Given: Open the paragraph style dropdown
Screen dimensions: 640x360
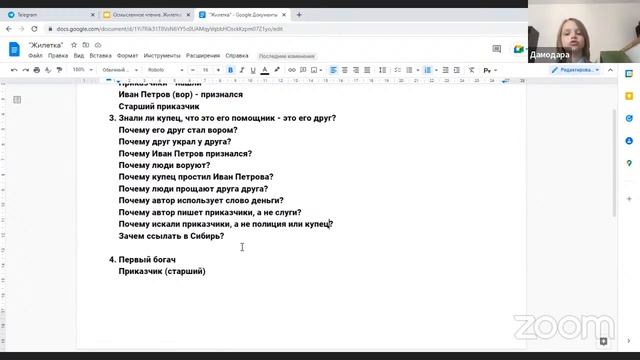Looking at the screenshot, I should [x=120, y=70].
